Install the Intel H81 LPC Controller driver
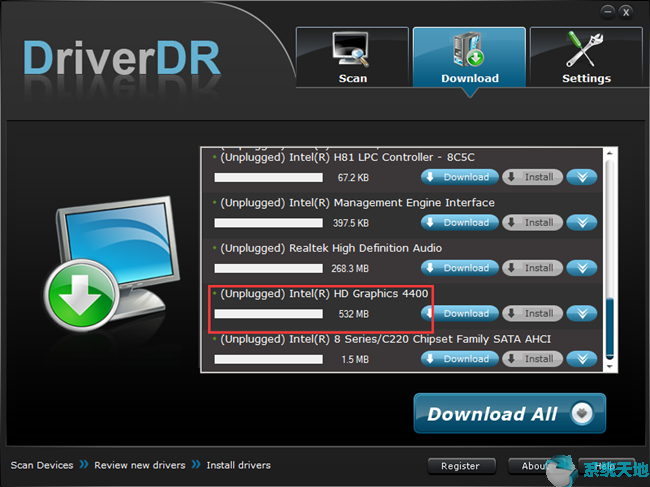The height and width of the screenshot is (487, 650). pos(531,177)
